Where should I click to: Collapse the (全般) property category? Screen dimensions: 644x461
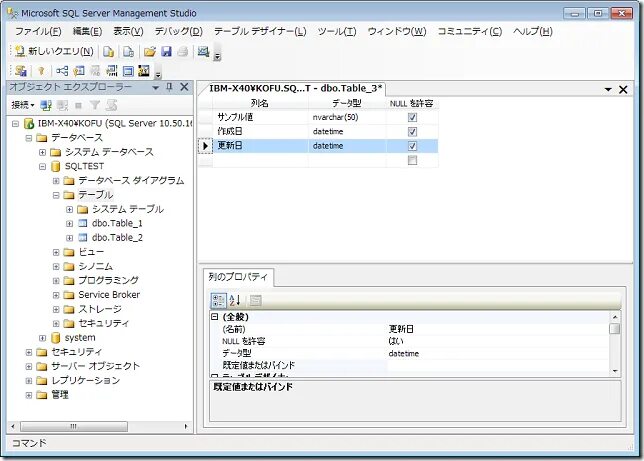point(214,317)
